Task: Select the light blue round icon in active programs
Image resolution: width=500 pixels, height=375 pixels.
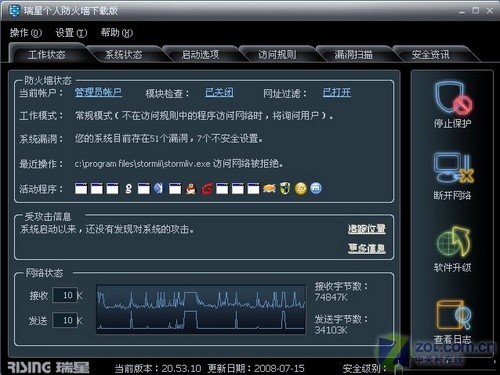Action: coord(316,188)
